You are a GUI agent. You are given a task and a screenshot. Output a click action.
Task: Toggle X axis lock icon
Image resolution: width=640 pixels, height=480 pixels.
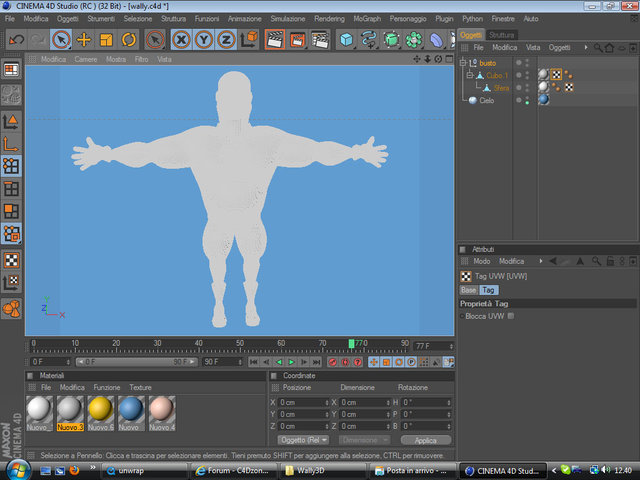(181, 40)
